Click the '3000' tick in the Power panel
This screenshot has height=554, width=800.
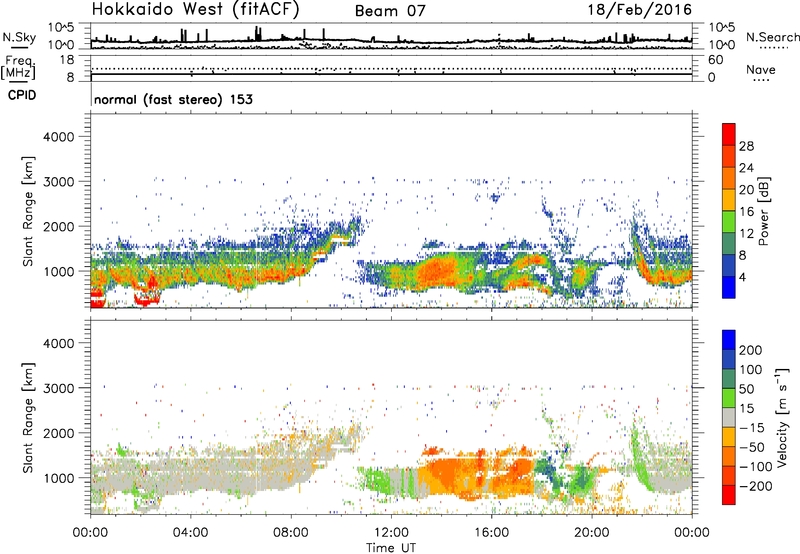pyautogui.click(x=59, y=182)
